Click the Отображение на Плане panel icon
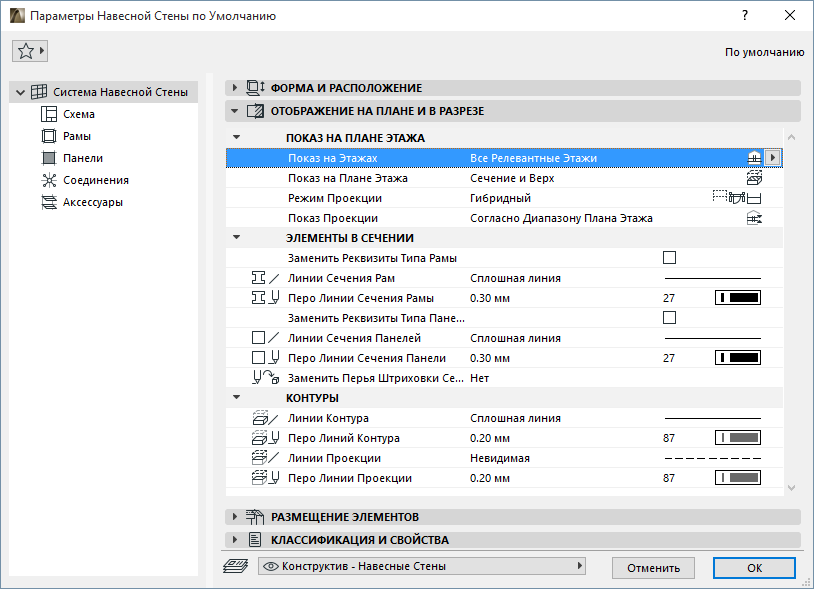Viewport: 814px width, 589px height. pos(255,111)
